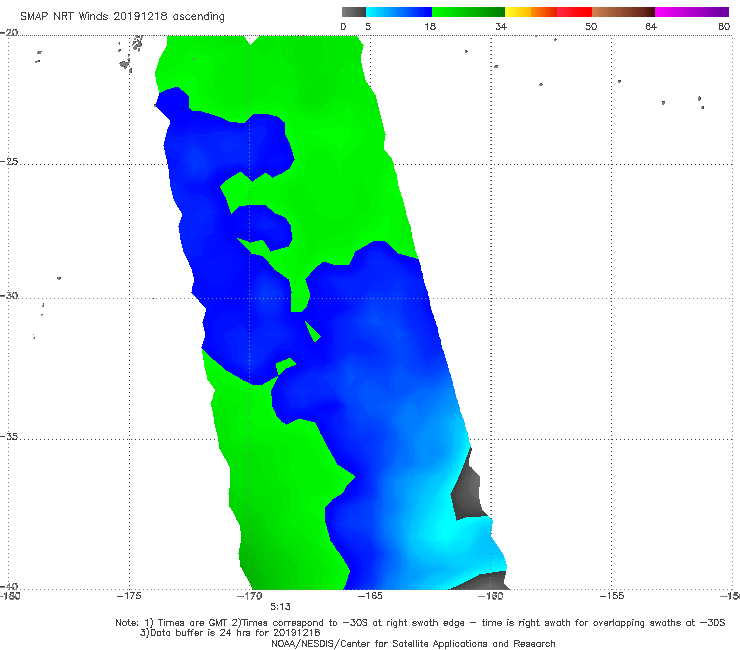
Task: Click the dark gray patch on the swath's right edge
Action: 467,491
